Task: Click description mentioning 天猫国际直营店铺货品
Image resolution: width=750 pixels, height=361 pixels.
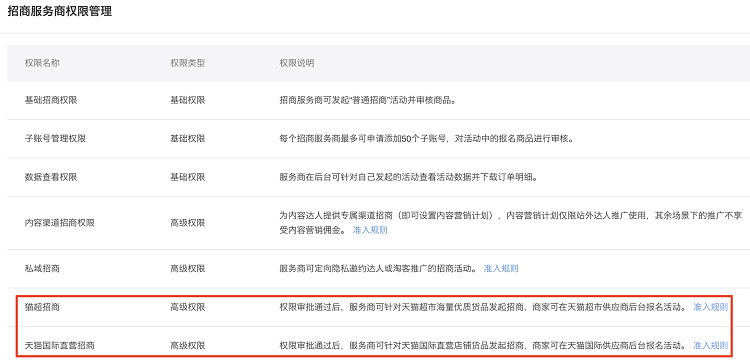Action: pos(483,345)
